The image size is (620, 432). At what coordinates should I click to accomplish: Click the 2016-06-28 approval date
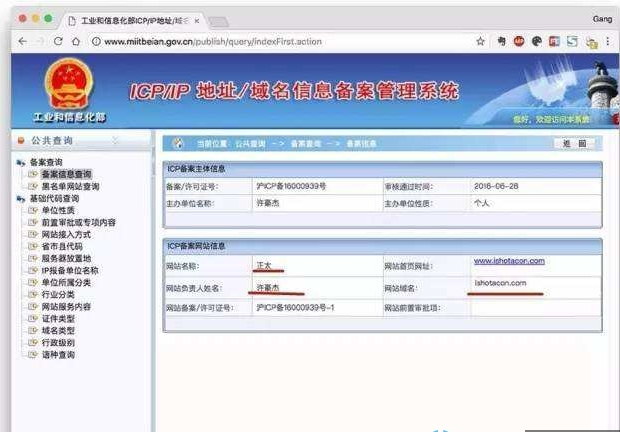click(496, 186)
